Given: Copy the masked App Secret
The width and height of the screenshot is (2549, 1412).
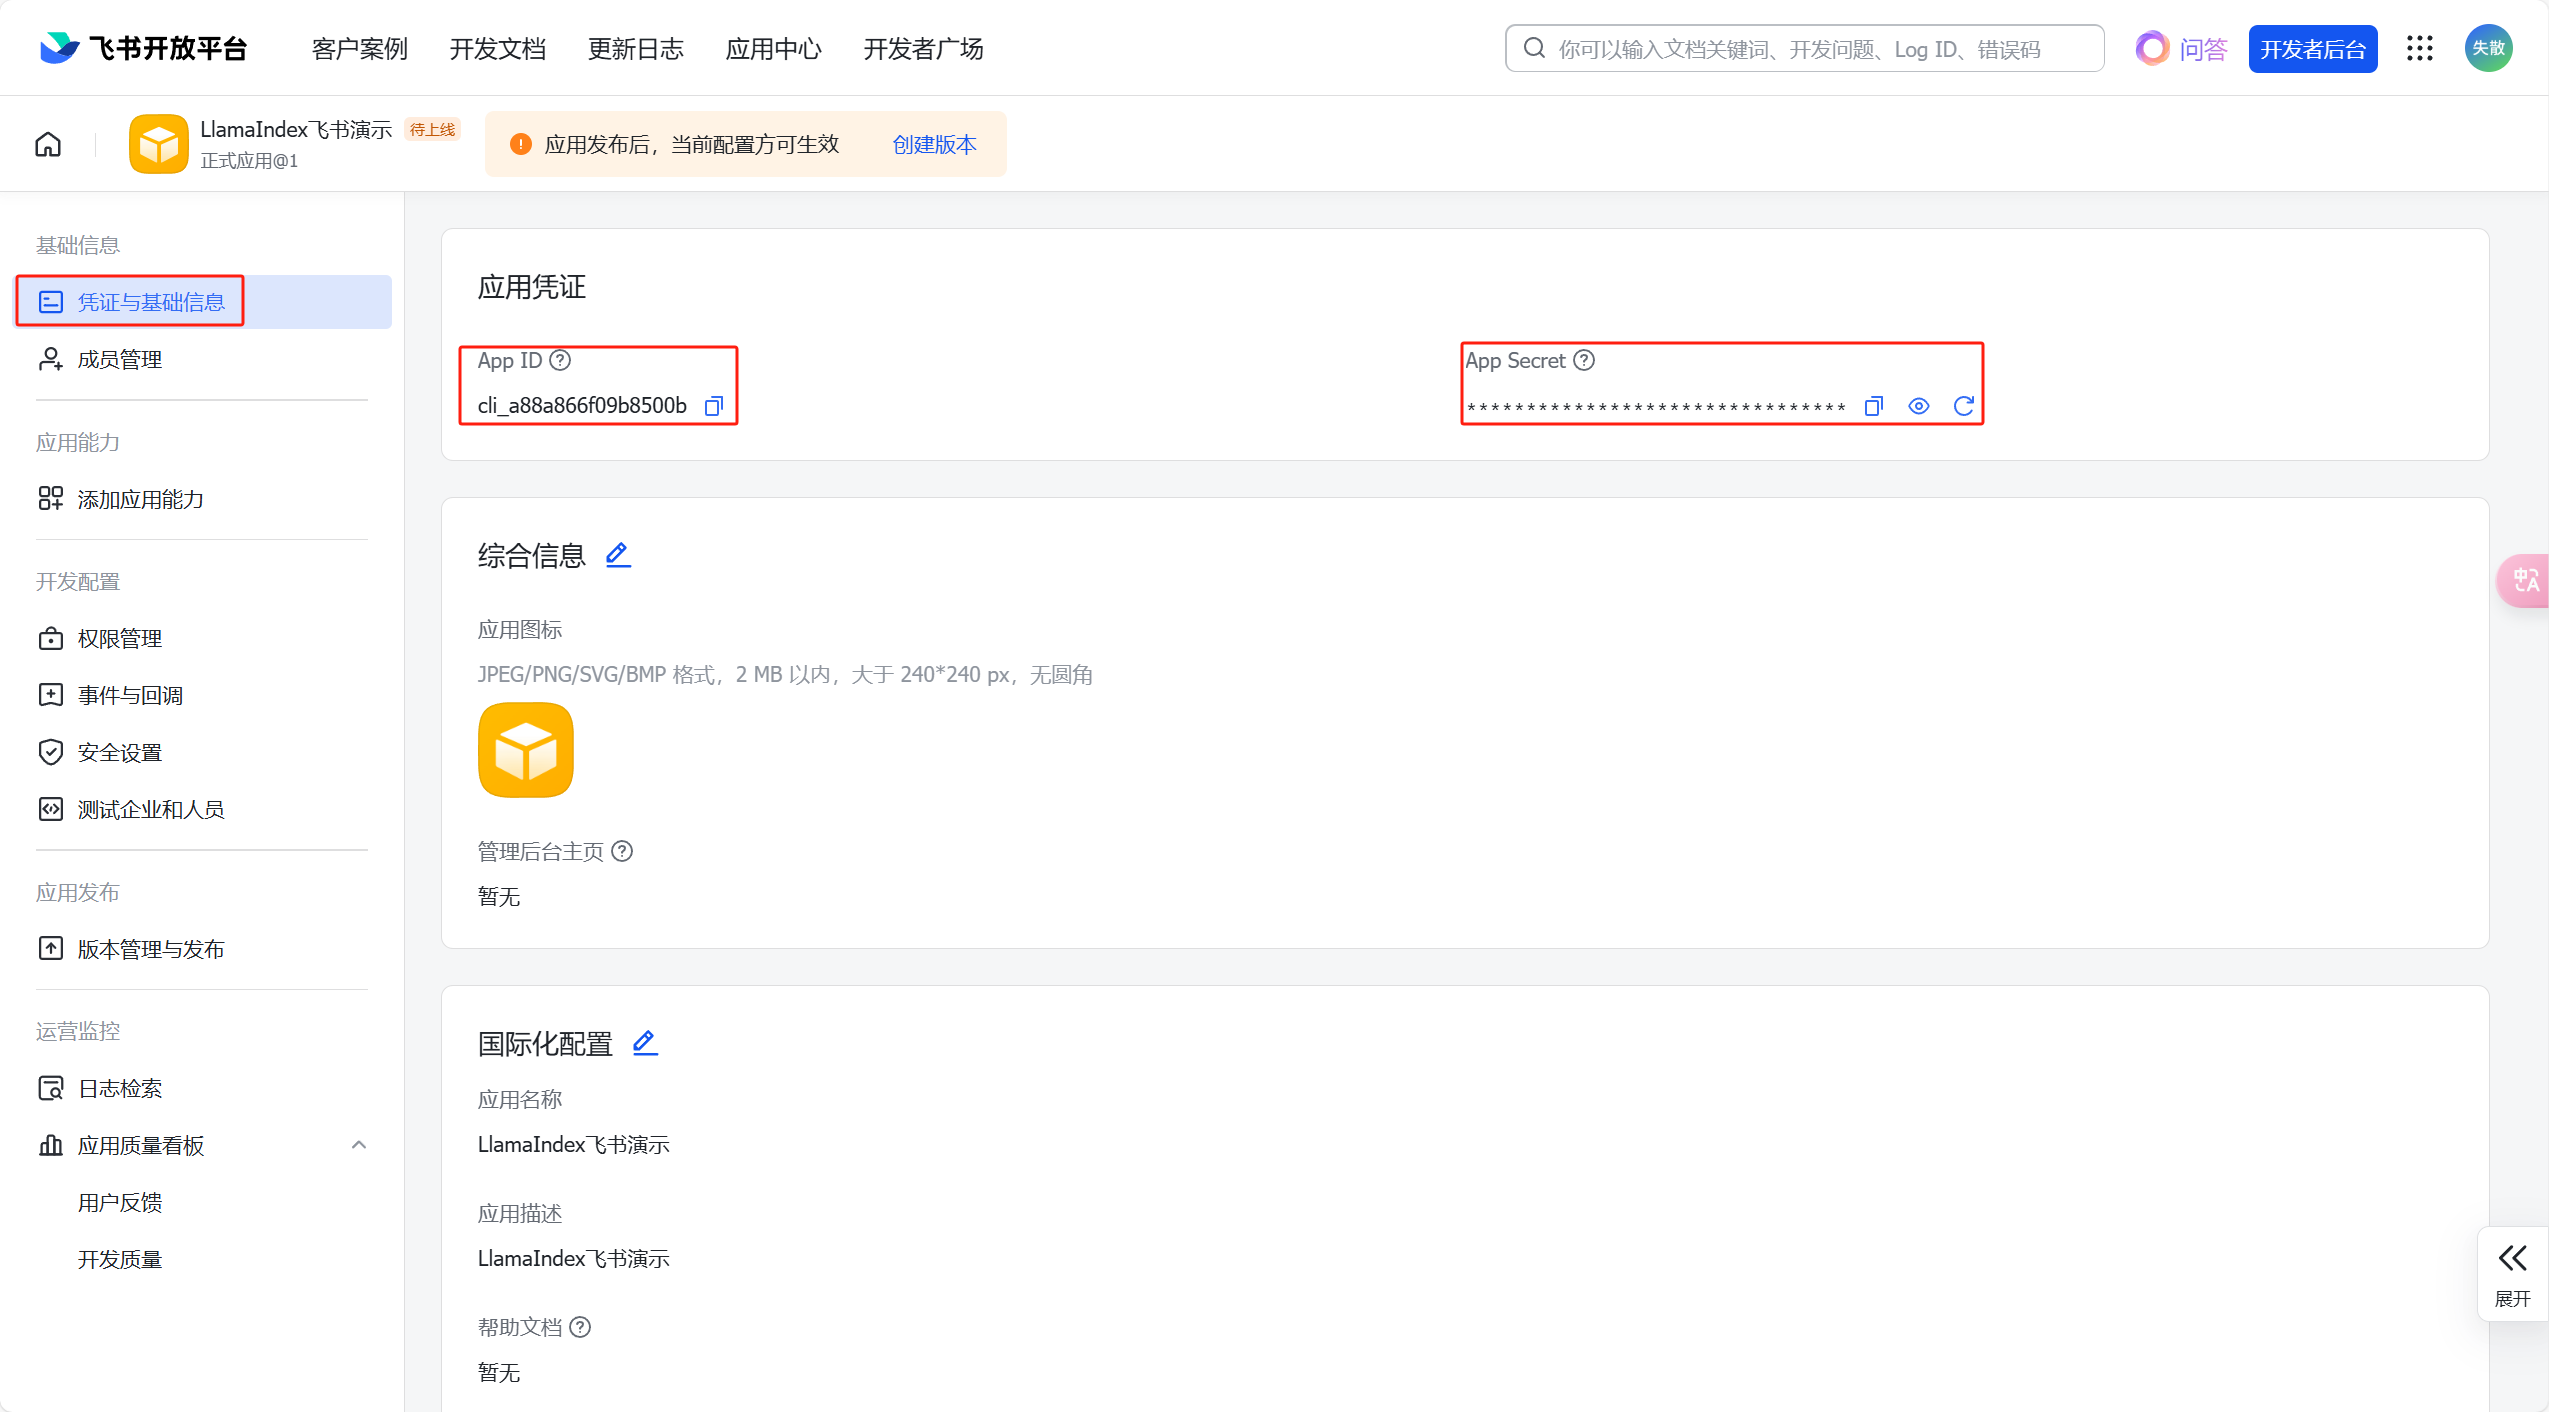Looking at the screenshot, I should tap(1873, 406).
